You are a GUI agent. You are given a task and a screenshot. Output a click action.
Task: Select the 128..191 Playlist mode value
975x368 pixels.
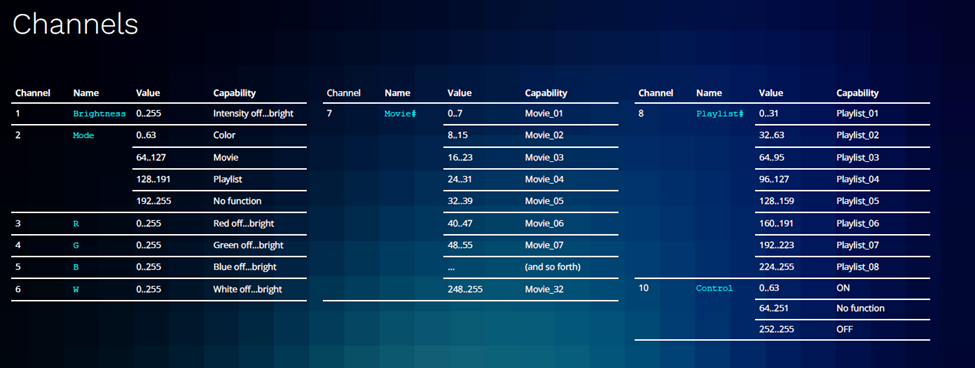coord(153,179)
